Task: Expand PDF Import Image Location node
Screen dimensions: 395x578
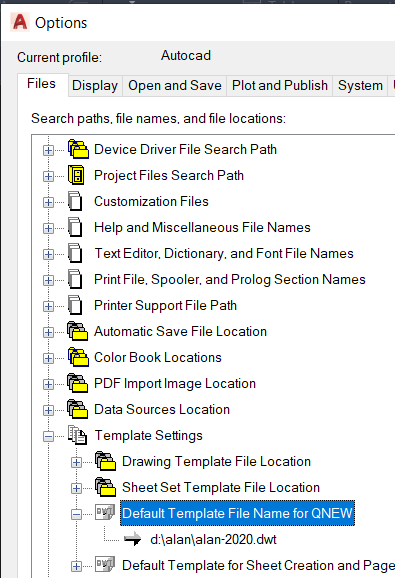Action: pos(48,384)
